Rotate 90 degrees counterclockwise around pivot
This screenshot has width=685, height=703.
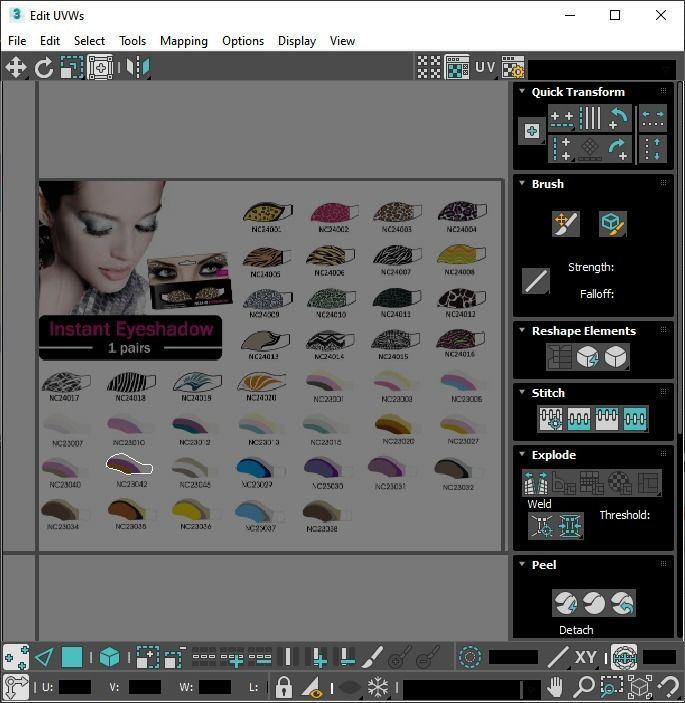point(618,118)
